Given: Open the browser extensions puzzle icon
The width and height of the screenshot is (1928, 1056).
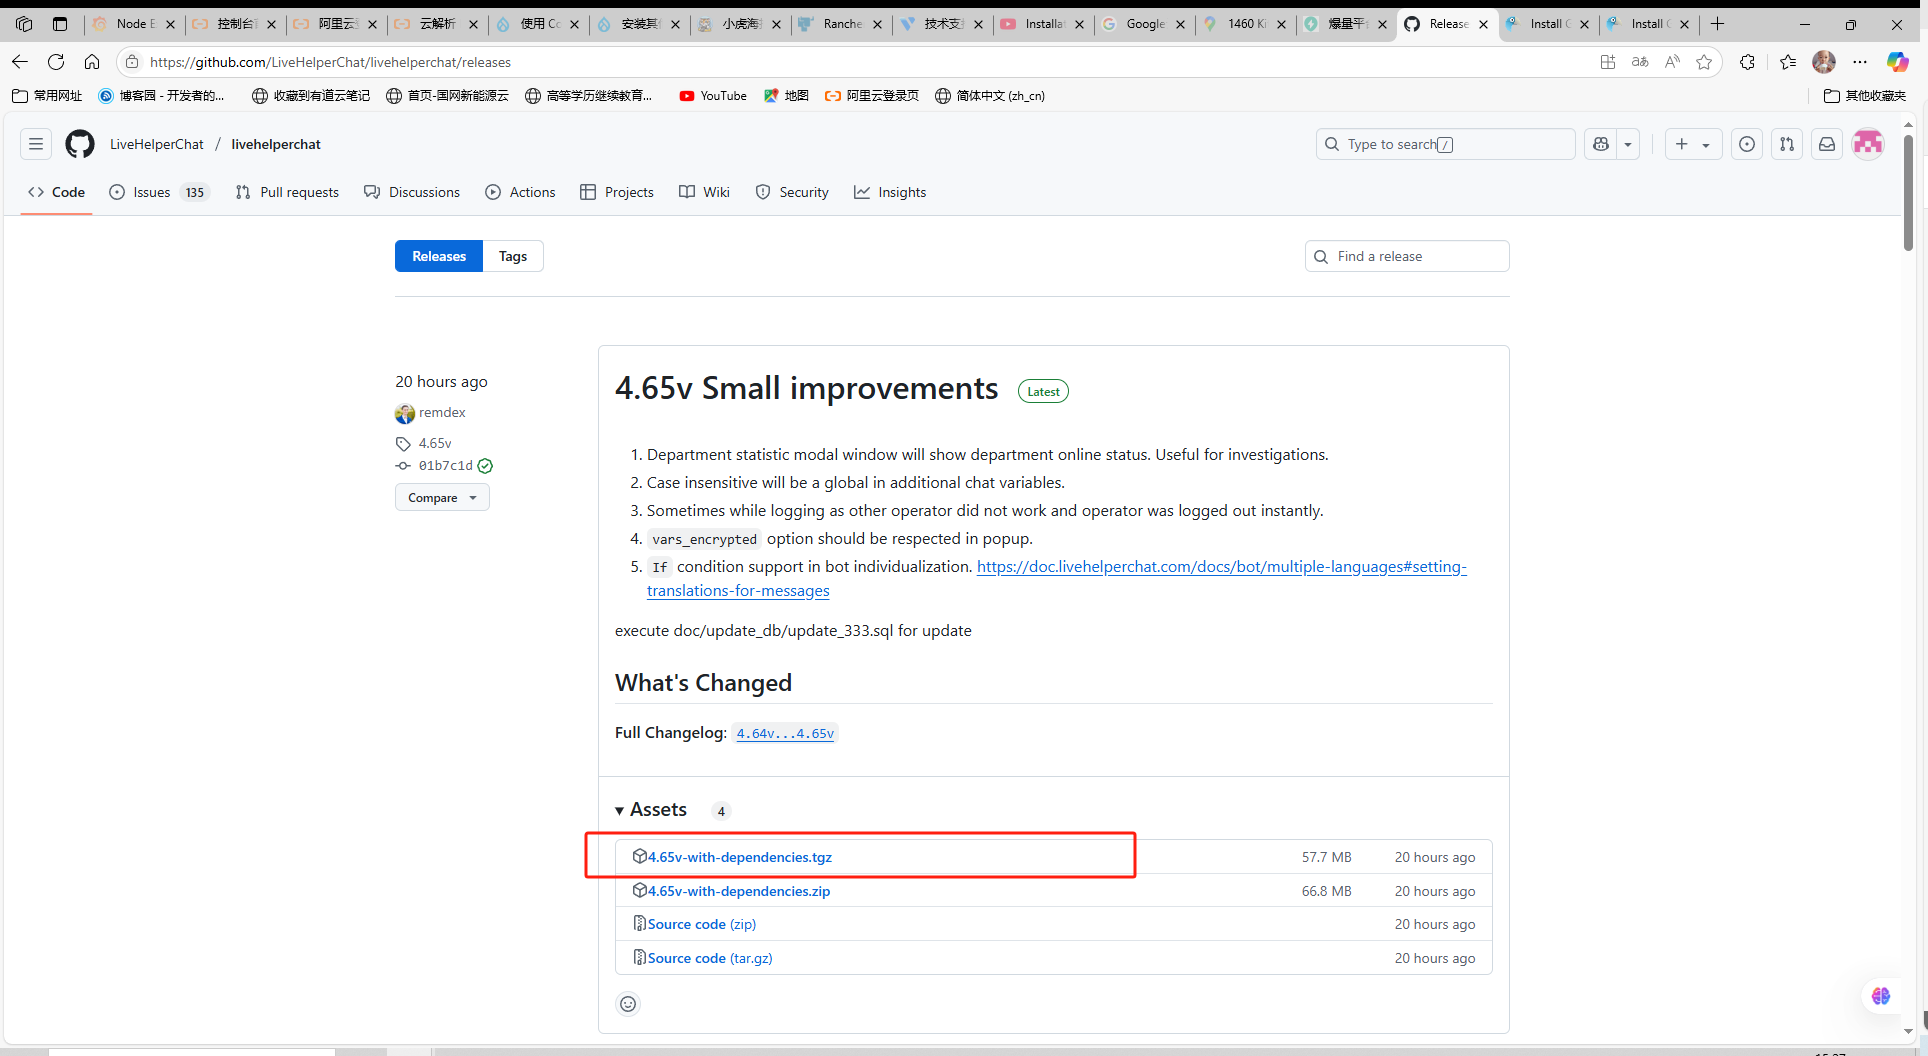Looking at the screenshot, I should pyautogui.click(x=1747, y=62).
